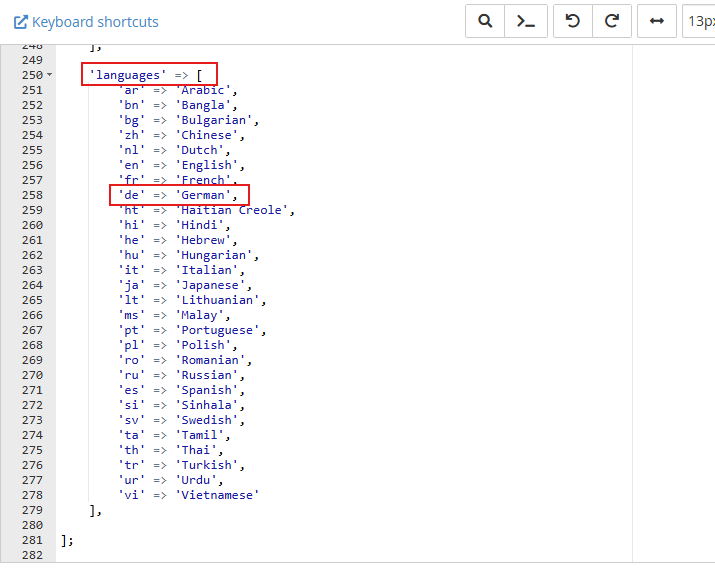The height and width of the screenshot is (580, 715).
Task: Place cursor in 'Haitian Creole' text
Action: pos(236,210)
